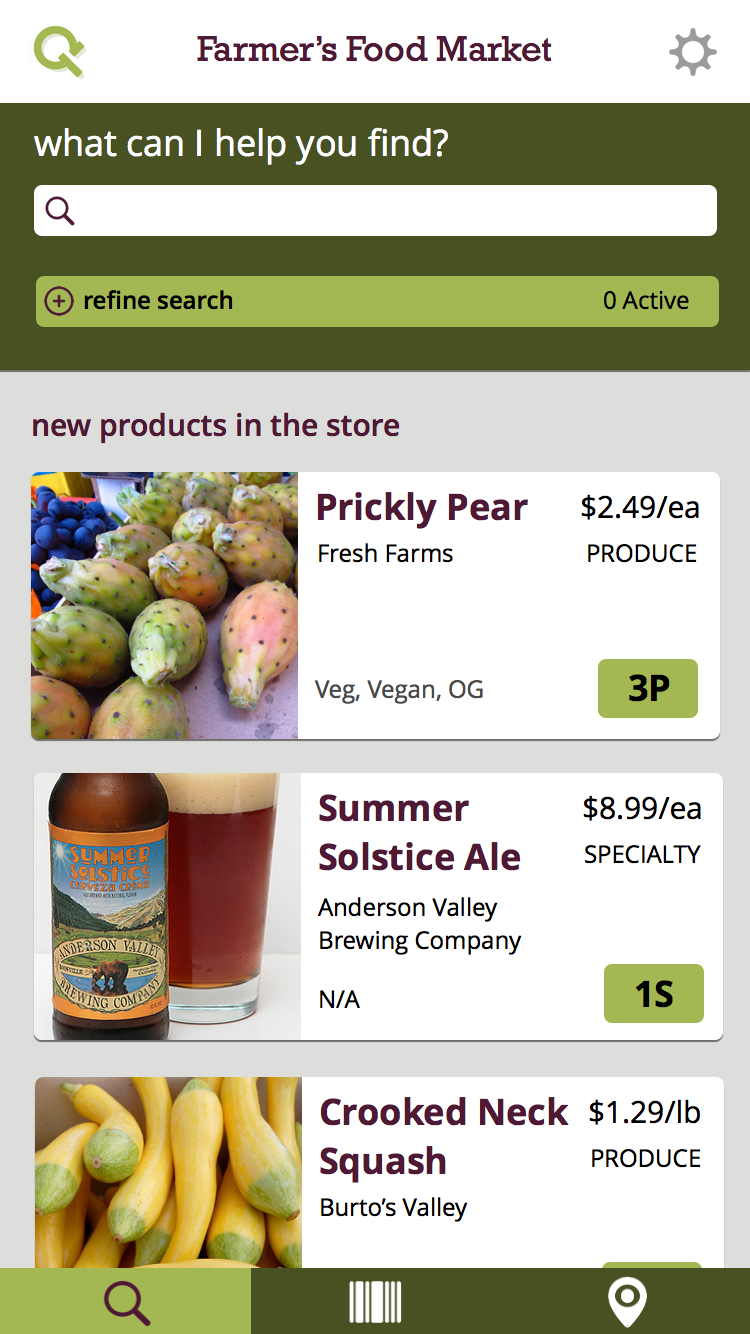This screenshot has width=750, height=1334.
Task: Open the Prickly Pear product photo
Action: 165,606
